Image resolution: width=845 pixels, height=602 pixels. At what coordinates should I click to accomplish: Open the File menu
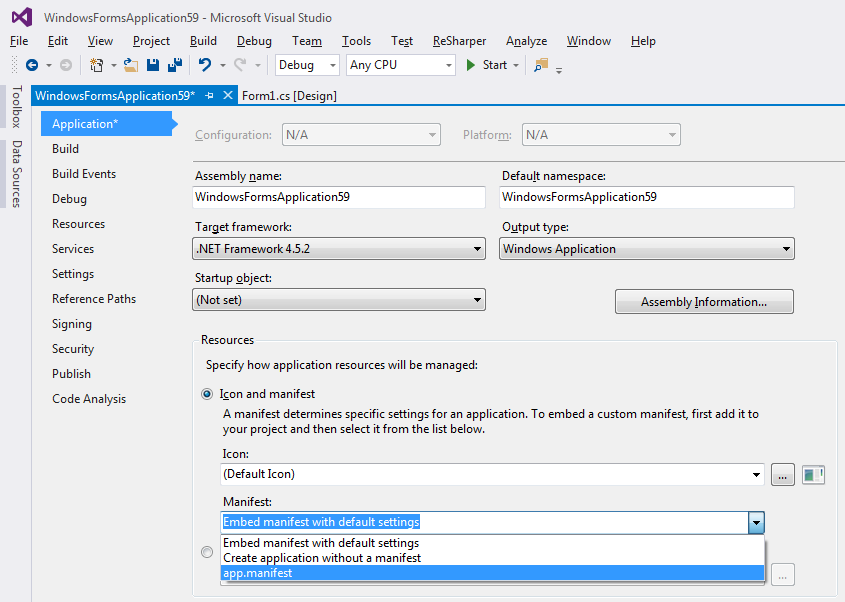[19, 41]
